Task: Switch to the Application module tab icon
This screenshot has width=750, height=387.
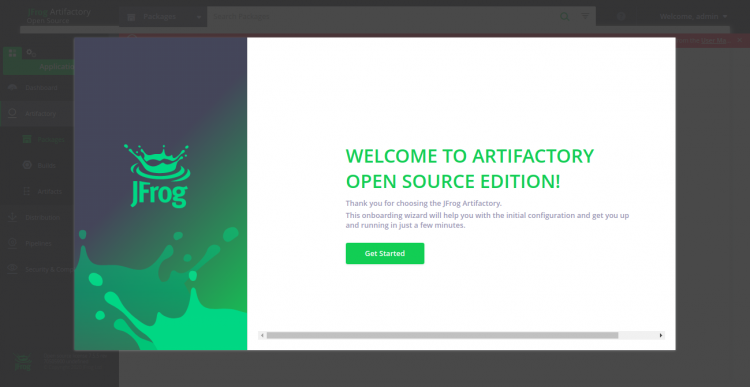Action: pyautogui.click(x=12, y=53)
